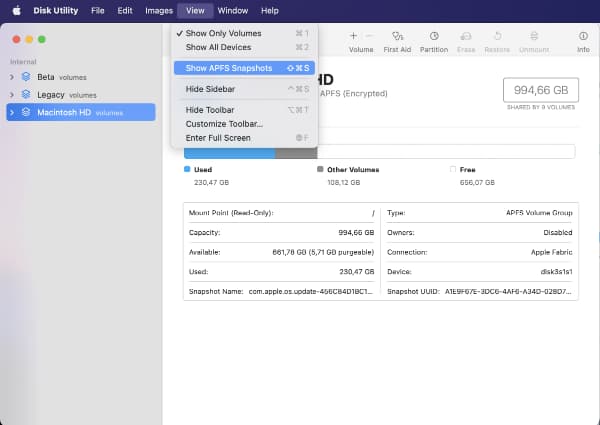
Task: Choose Hide Sidebar from View menu
Action: [244, 89]
